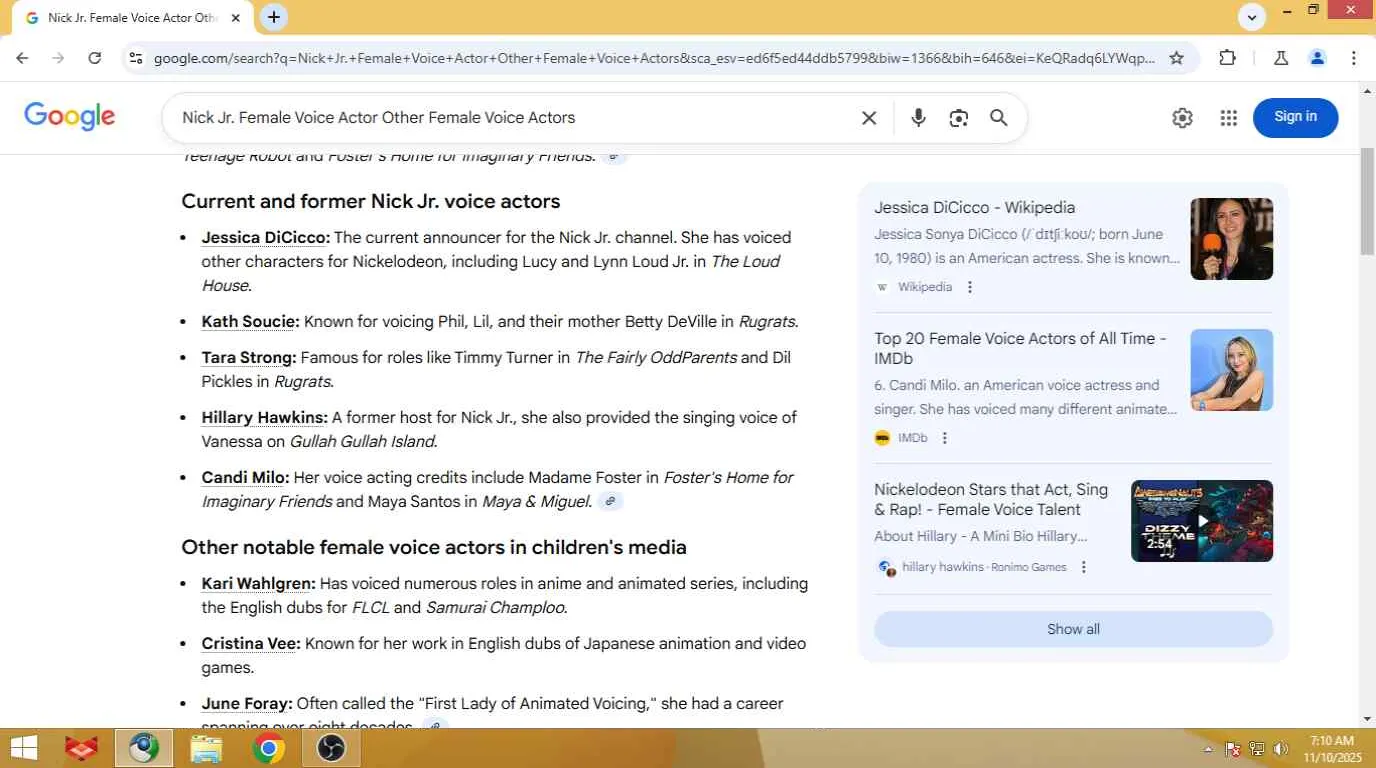Expand the tab search dropdown arrow
Image resolution: width=1376 pixels, height=768 pixels.
1252,17
